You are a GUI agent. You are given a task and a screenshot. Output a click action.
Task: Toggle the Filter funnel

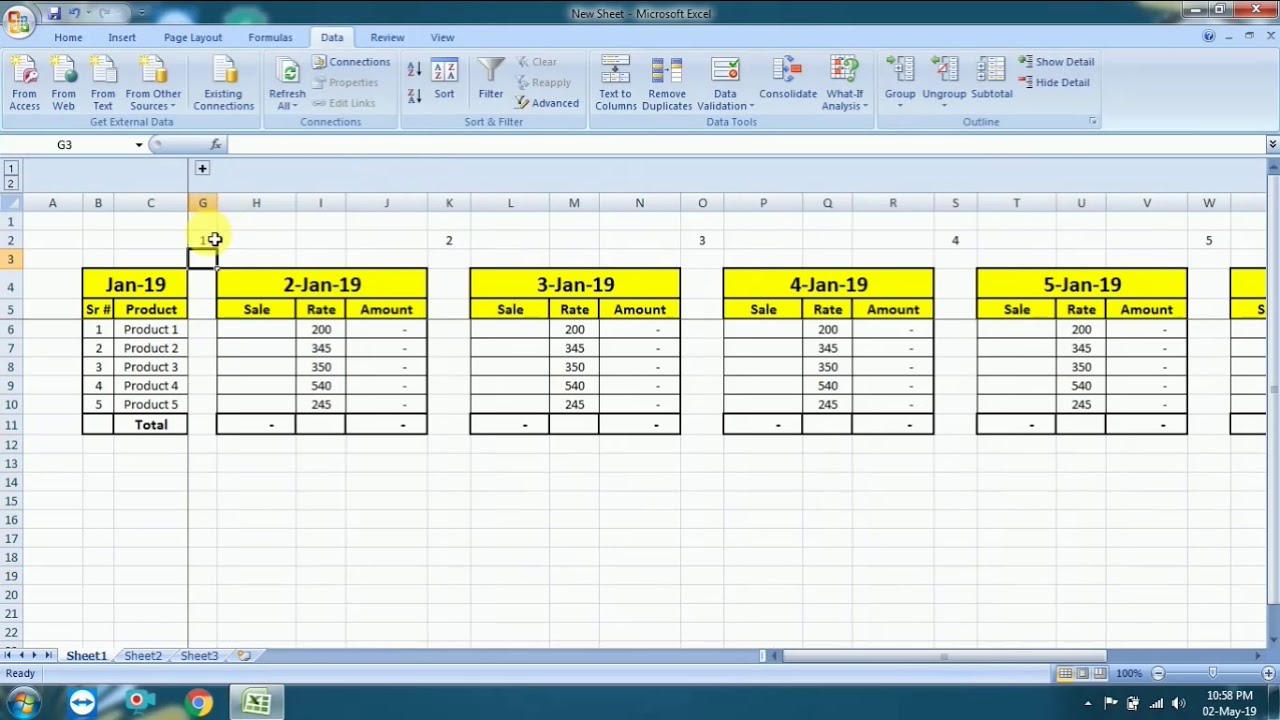[490, 80]
